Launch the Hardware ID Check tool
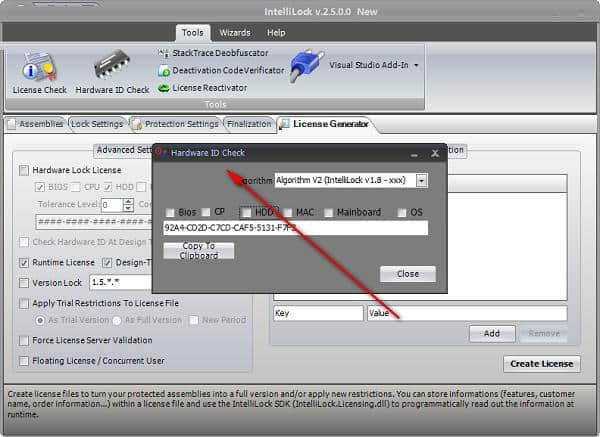This screenshot has width=600, height=437. (112, 71)
